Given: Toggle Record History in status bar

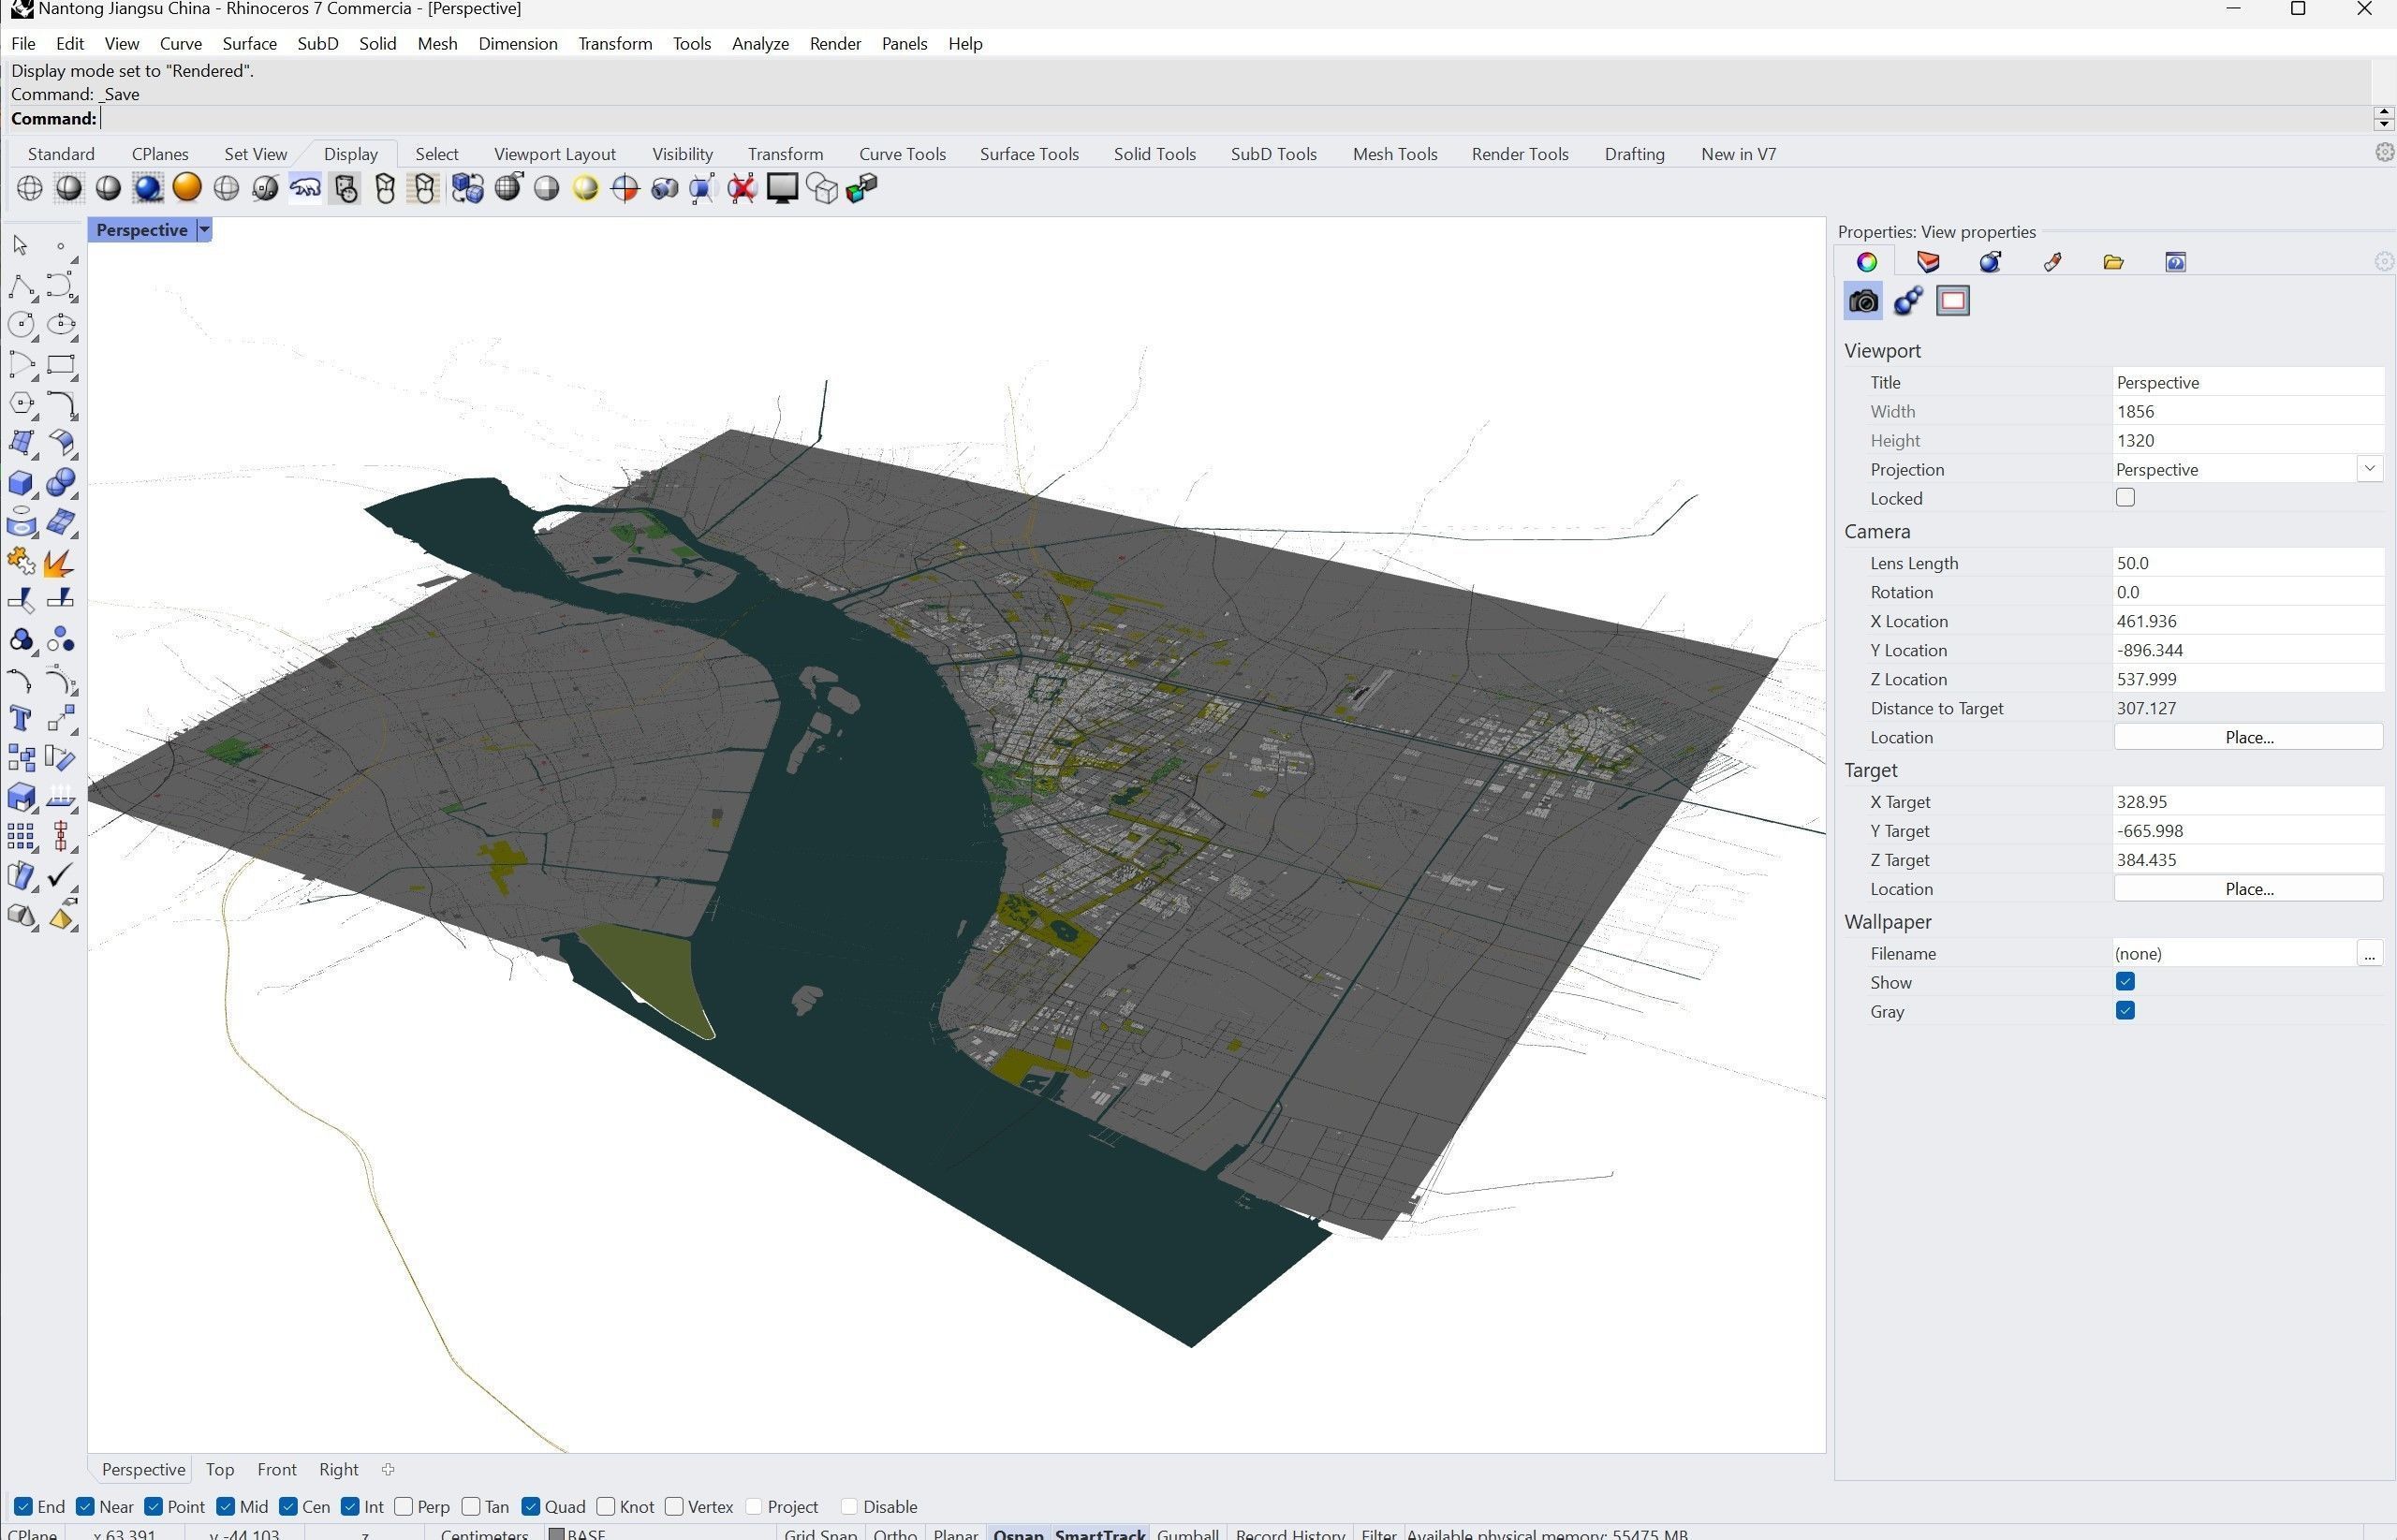Looking at the screenshot, I should click(x=1290, y=1533).
